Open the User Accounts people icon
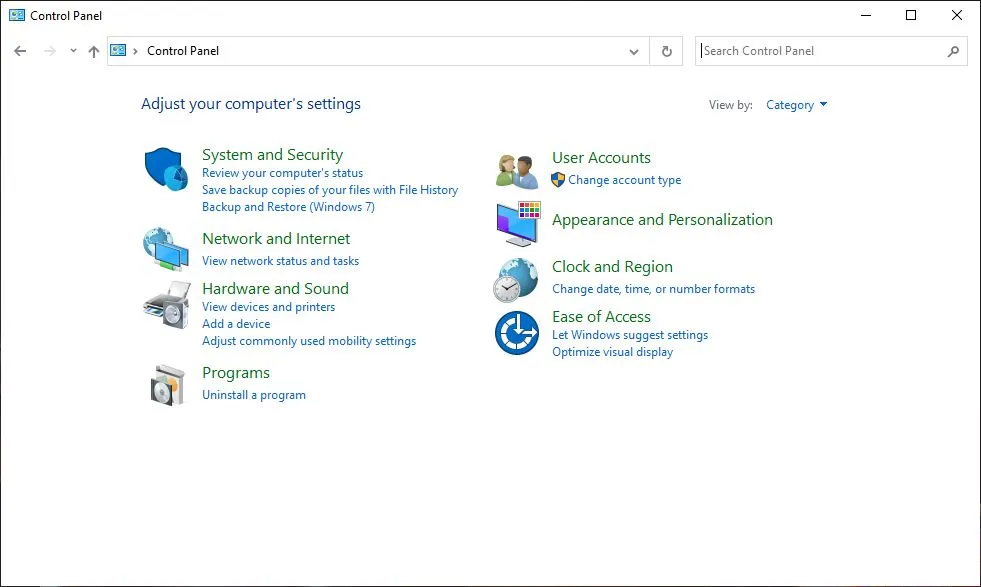Screen dimensions: 981x587 coord(517,170)
